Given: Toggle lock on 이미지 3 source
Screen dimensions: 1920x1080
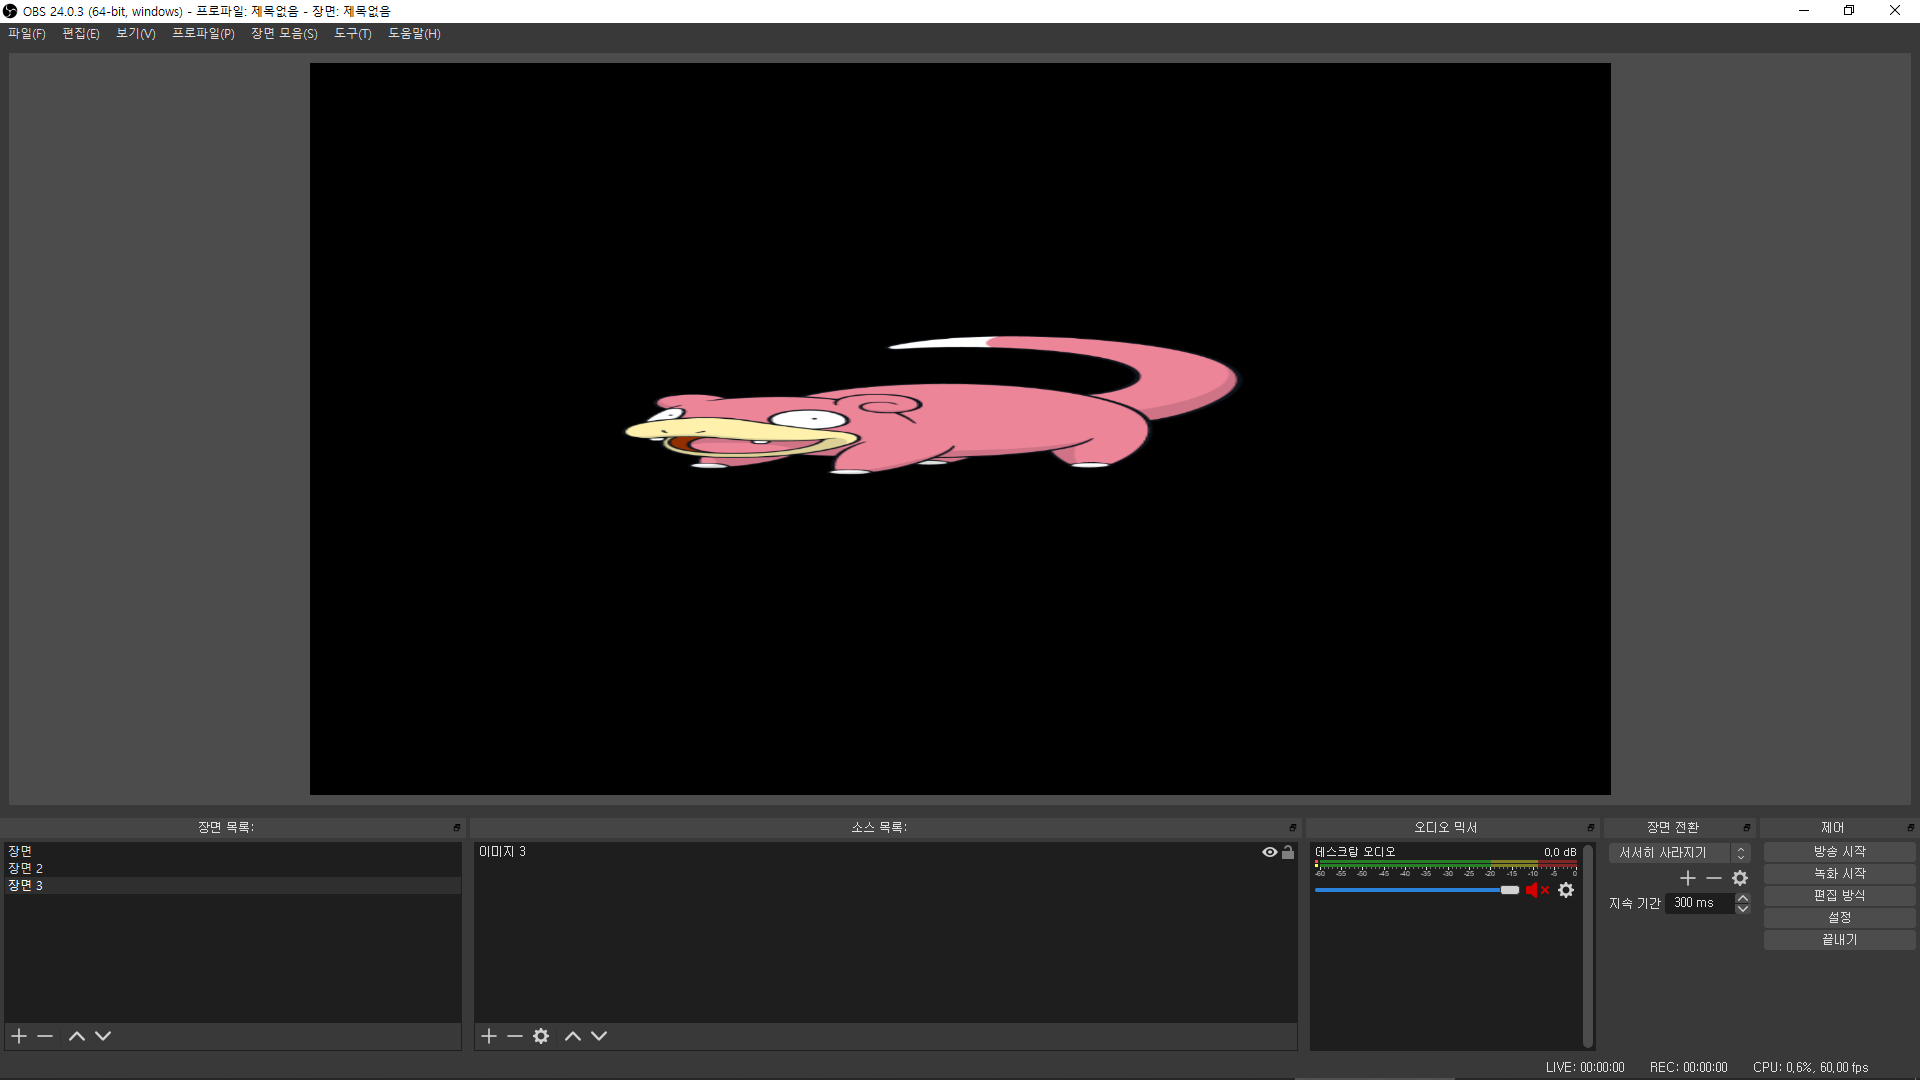Looking at the screenshot, I should point(1288,852).
